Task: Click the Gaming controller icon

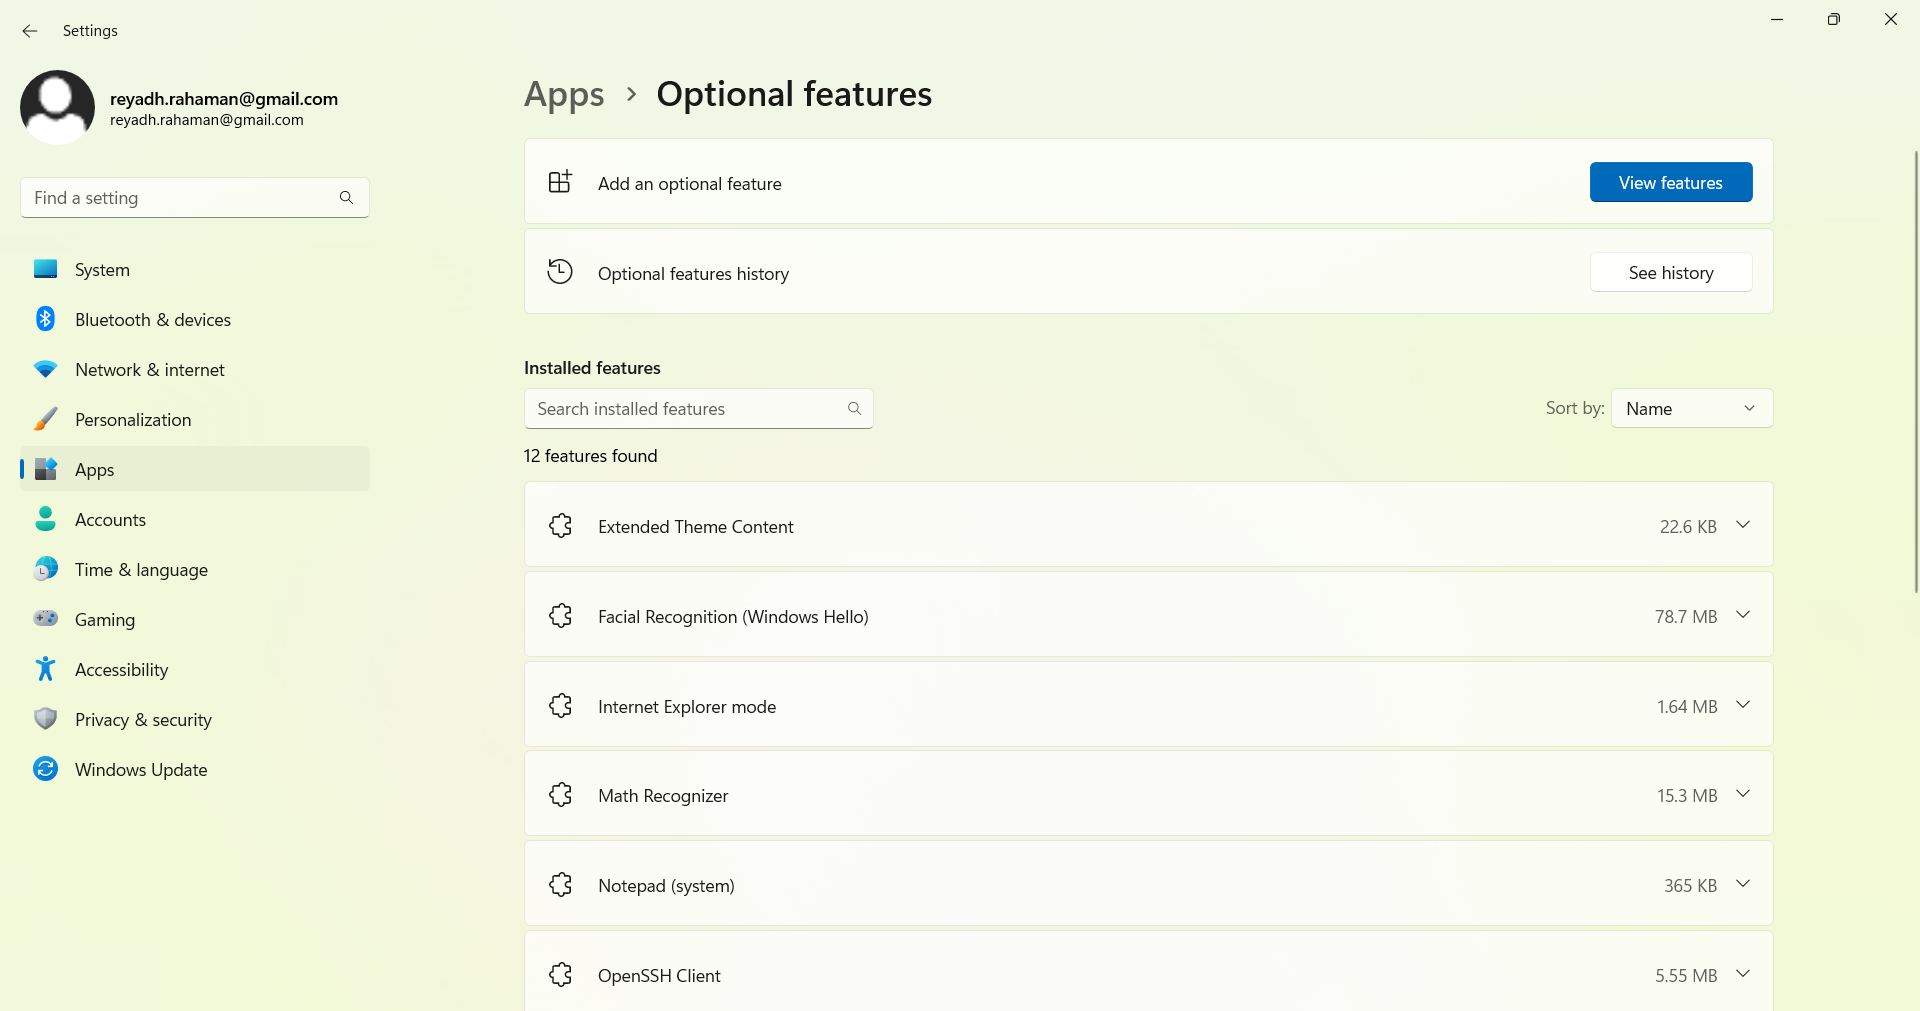Action: pos(45,619)
